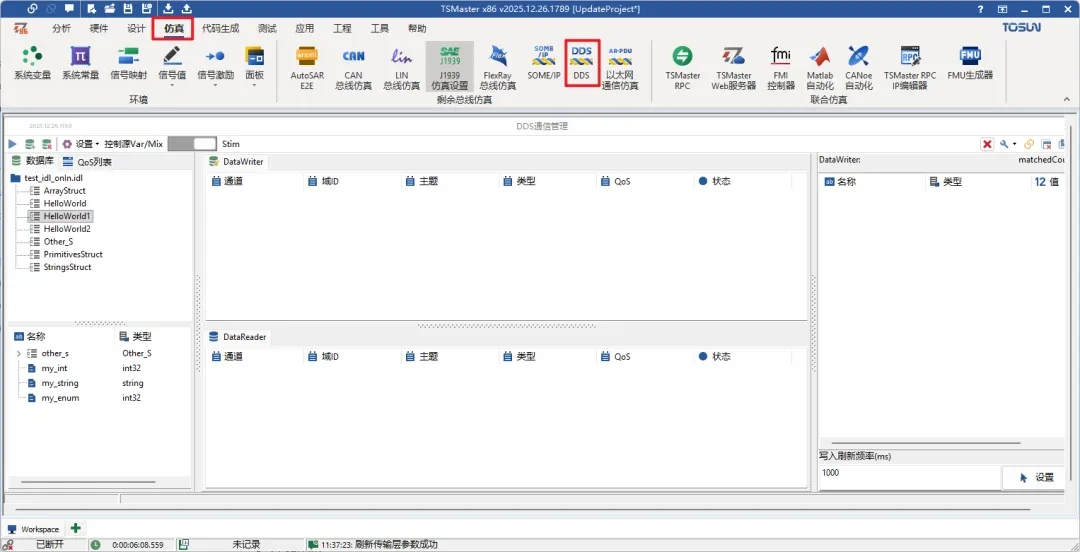Open FlexRay 总线仿真
Viewport: 1080px width, 552px height.
(497, 67)
